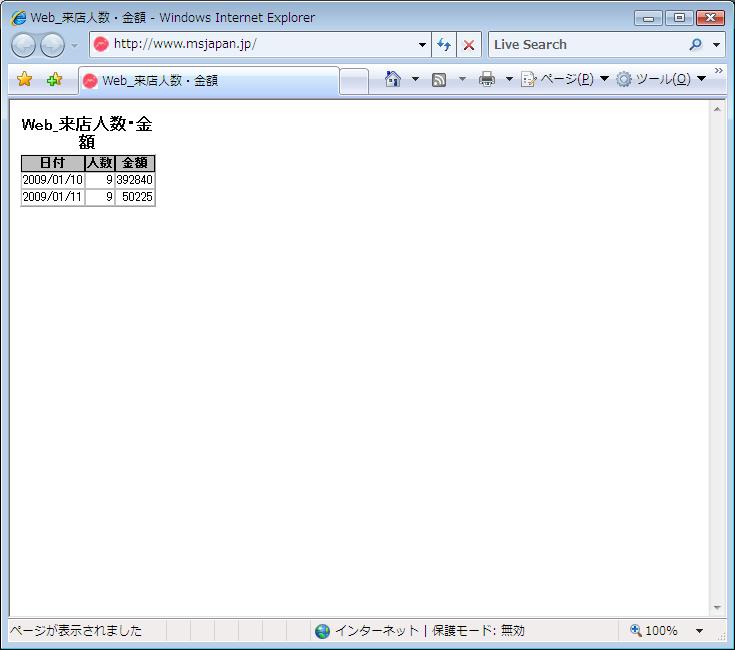Image resolution: width=735 pixels, height=650 pixels.
Task: Click the Internet Explorer title bar icon
Action: point(19,18)
